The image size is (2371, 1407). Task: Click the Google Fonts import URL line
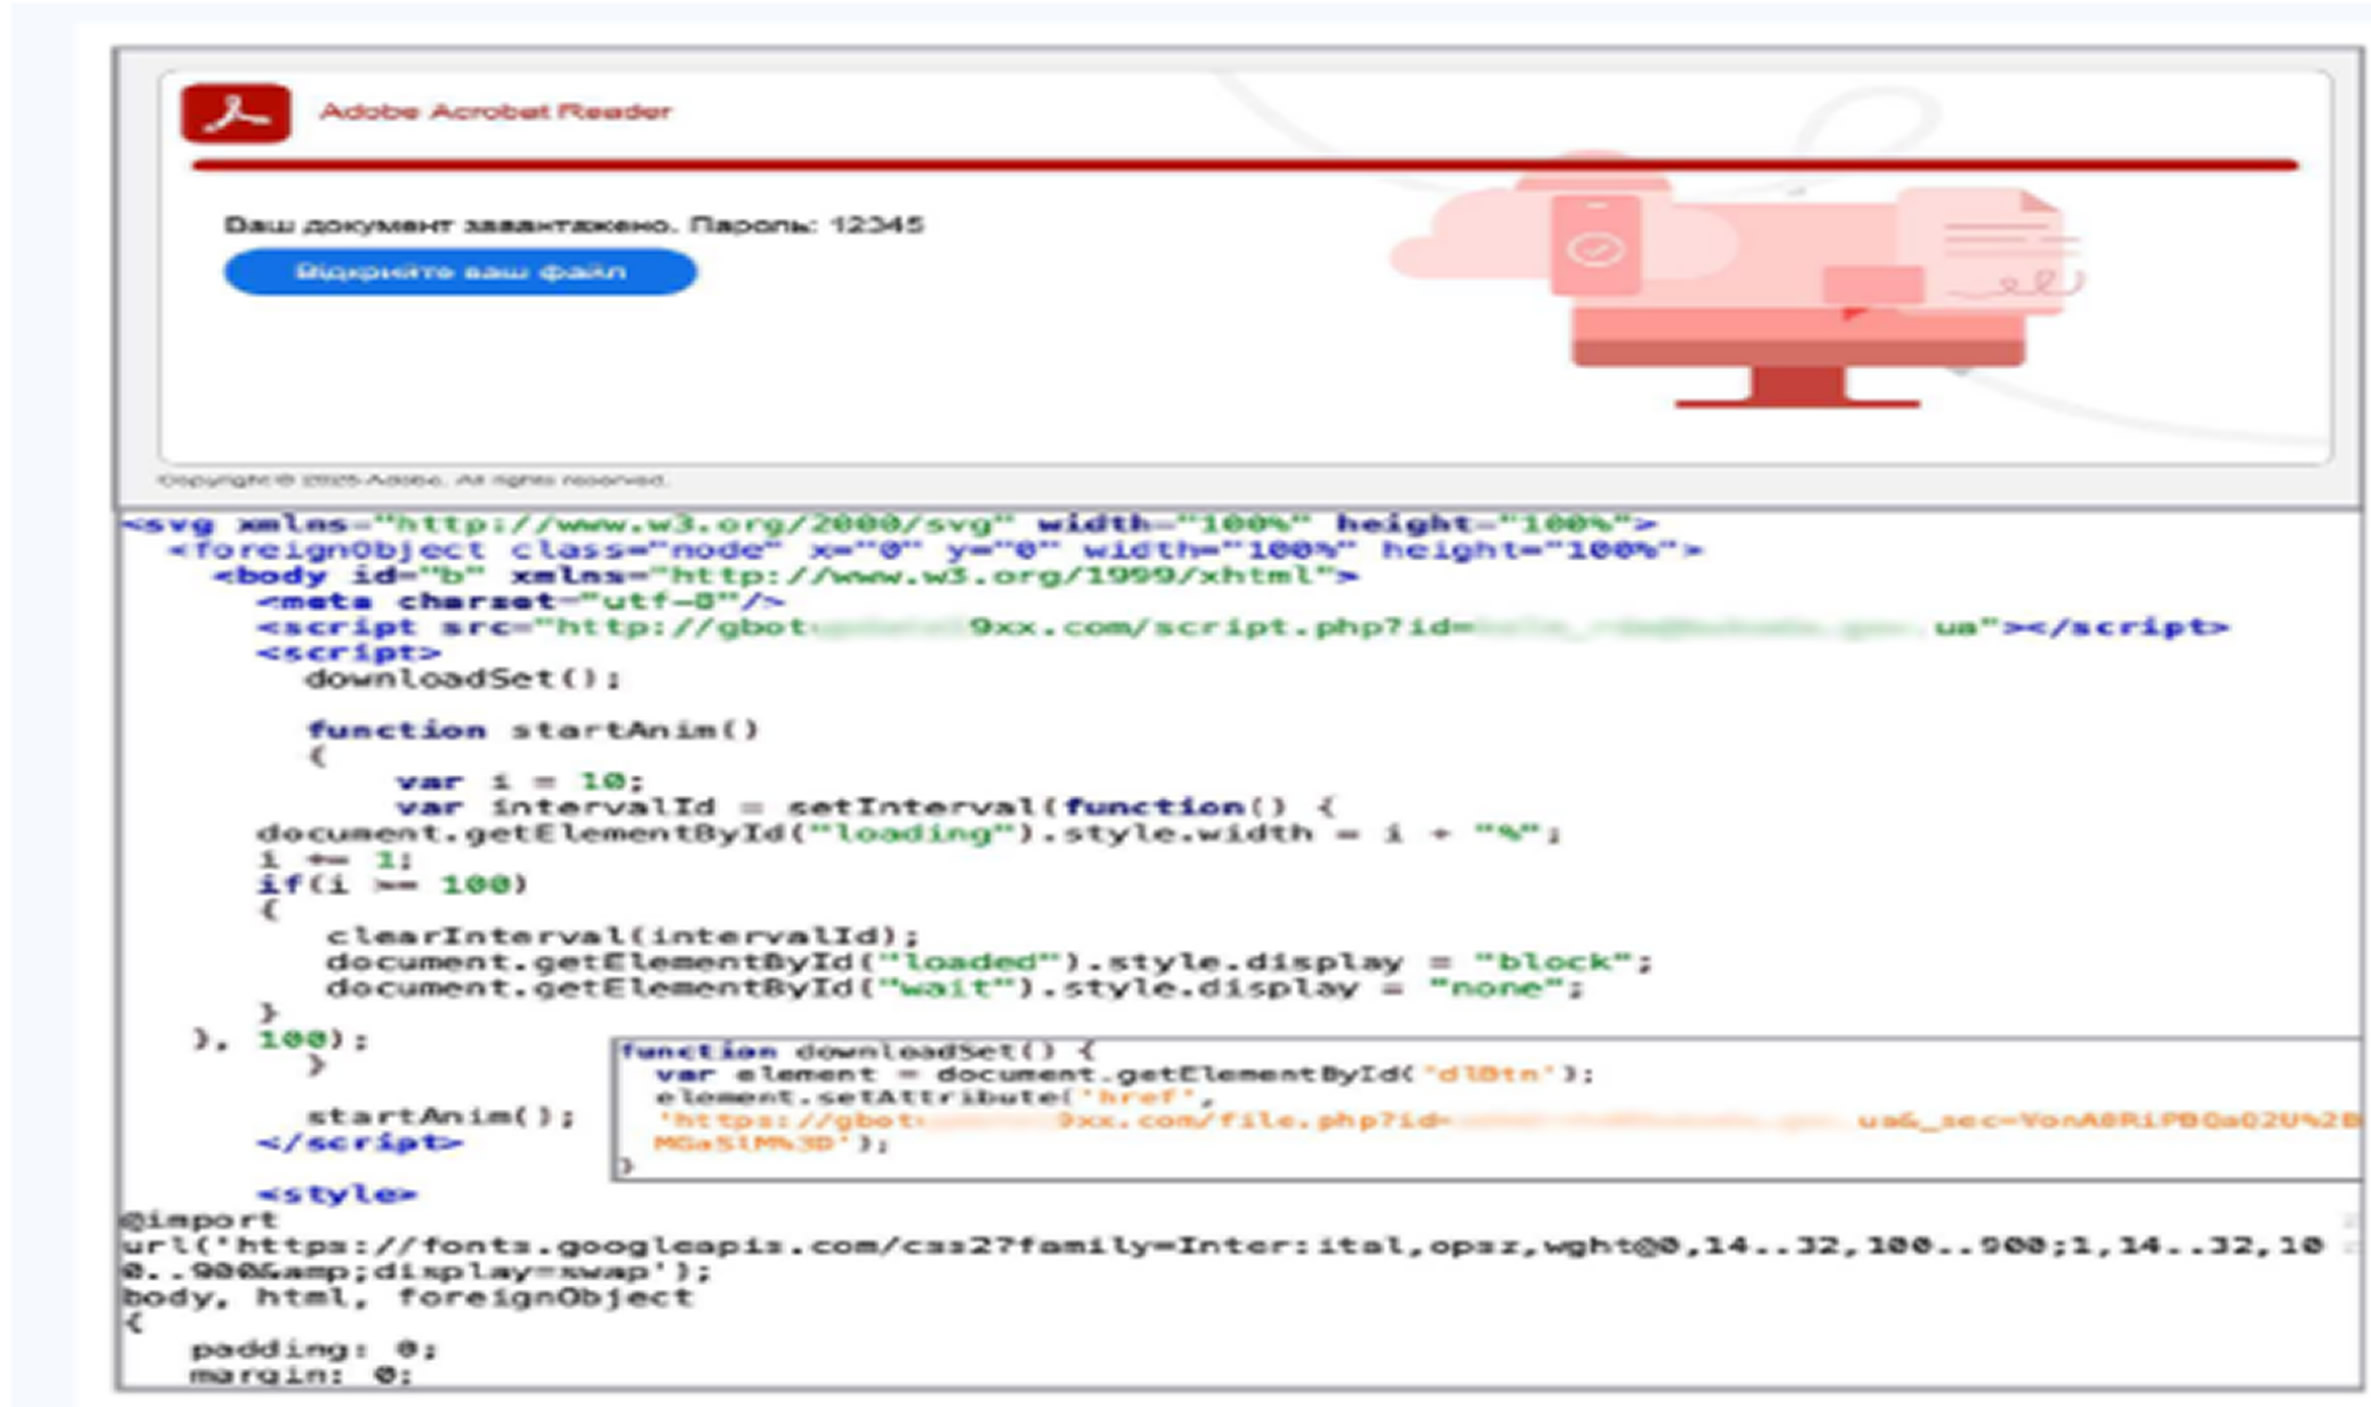(1220, 1246)
